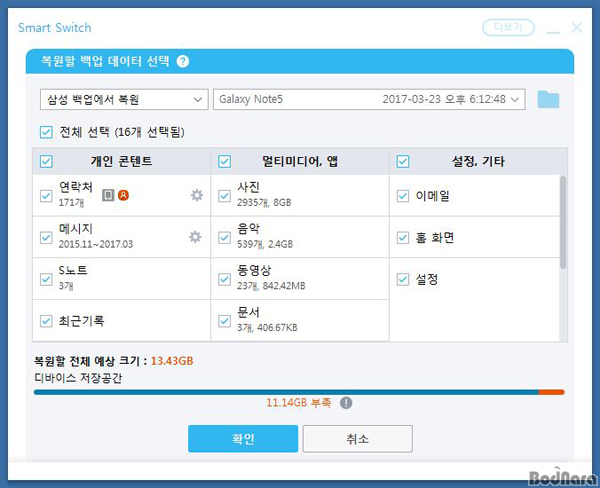600x488 pixels.
Task: Click the 11.14GB 부족 warning text
Action: 298,403
